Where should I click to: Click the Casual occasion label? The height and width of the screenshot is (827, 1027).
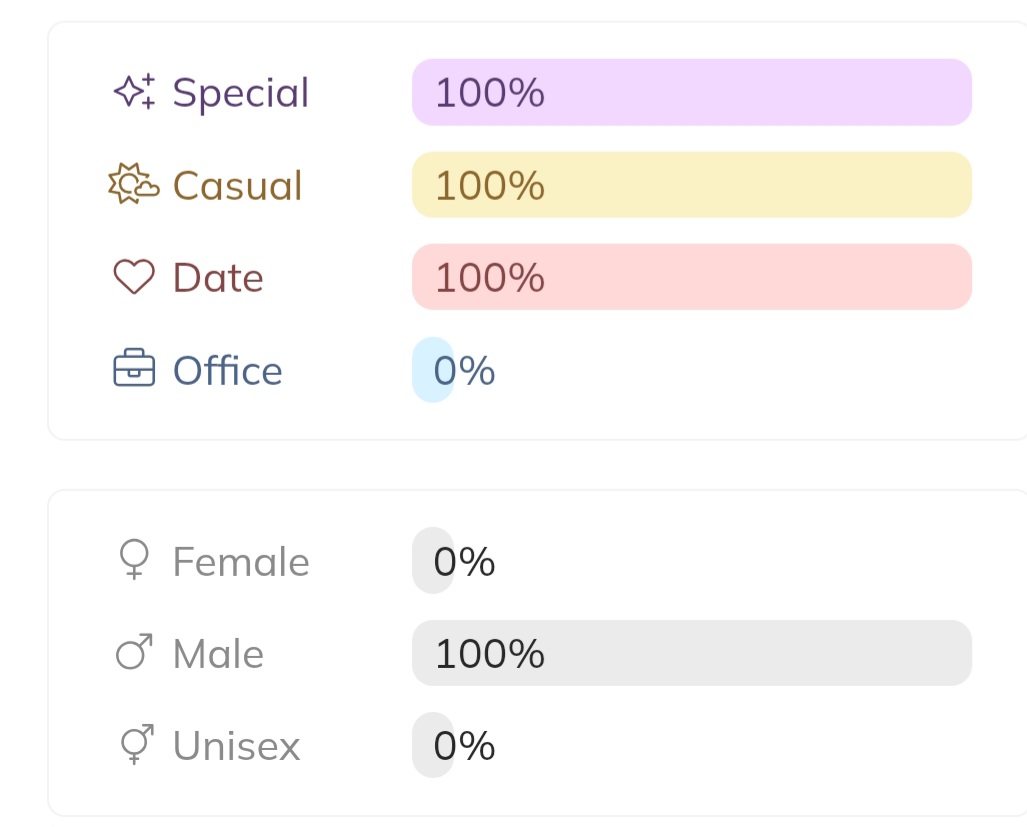tap(237, 186)
